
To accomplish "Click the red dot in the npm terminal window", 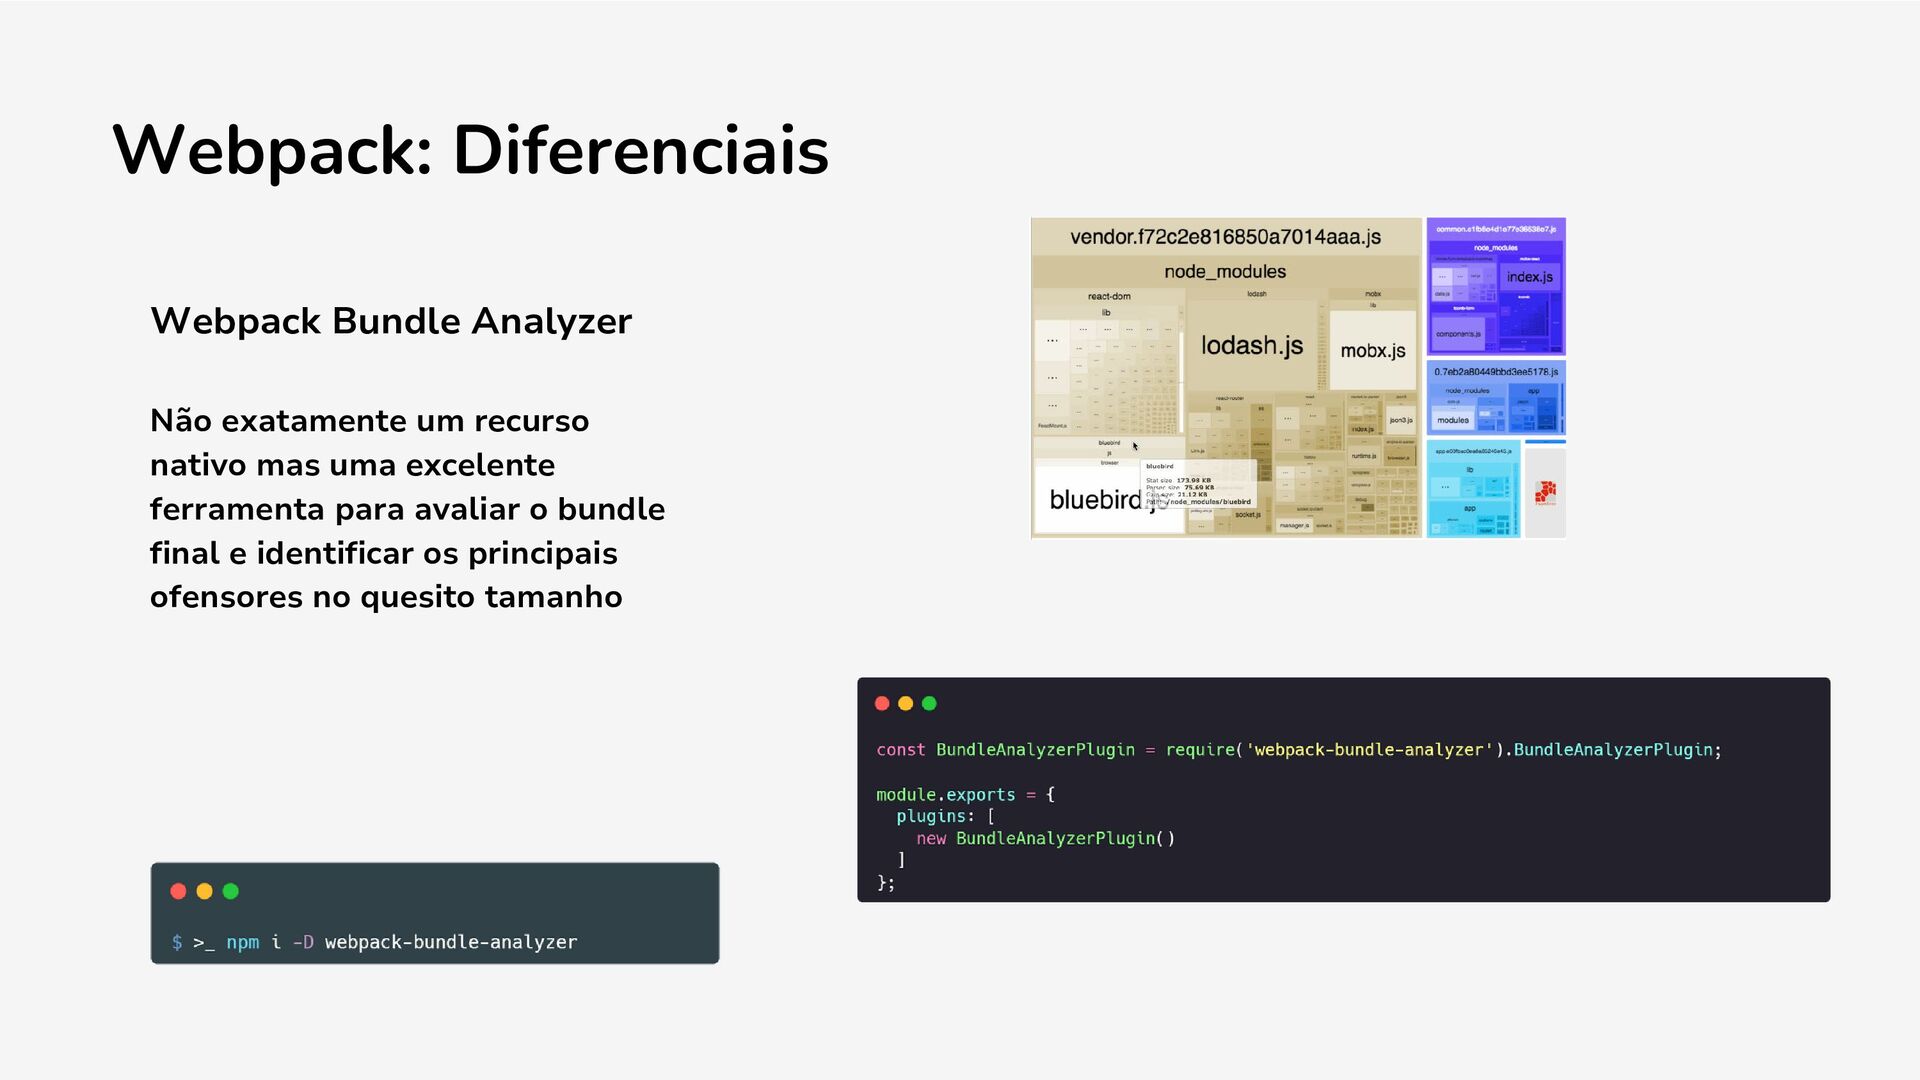I will pos(178,891).
